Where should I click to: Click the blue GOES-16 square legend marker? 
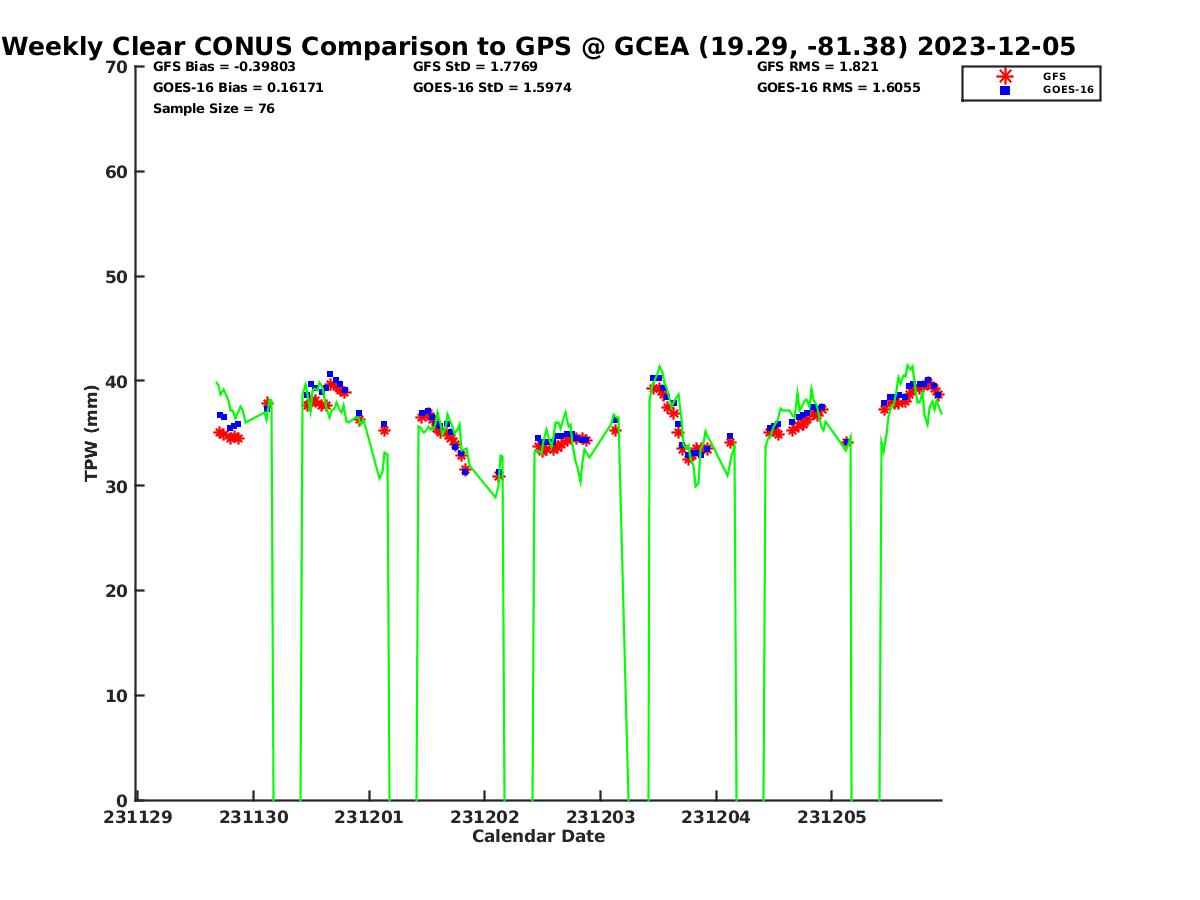tap(1005, 90)
